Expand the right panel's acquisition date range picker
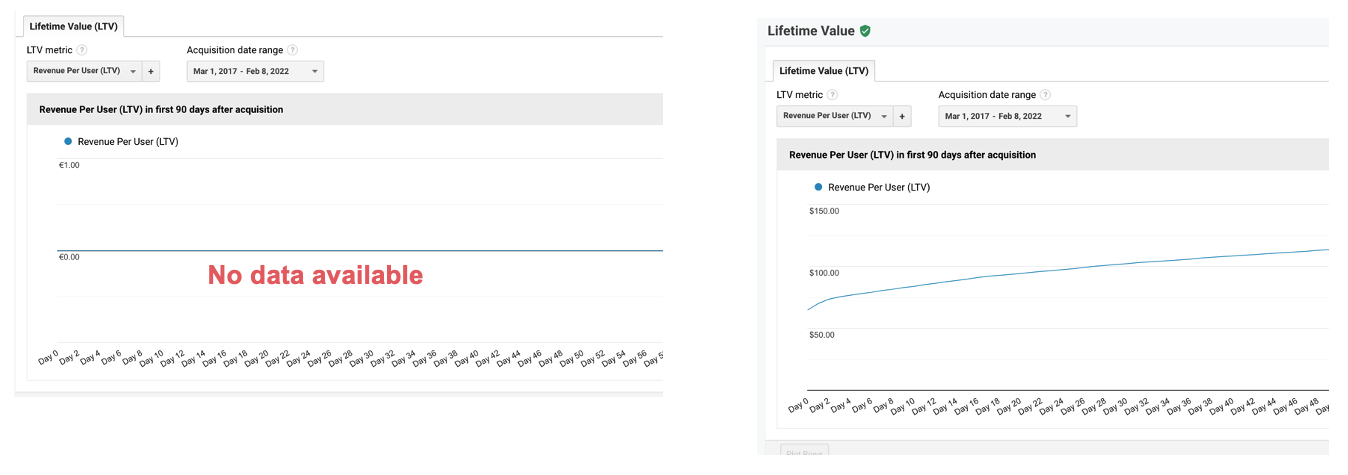Screen dimensions: 1348x475 pos(1007,116)
